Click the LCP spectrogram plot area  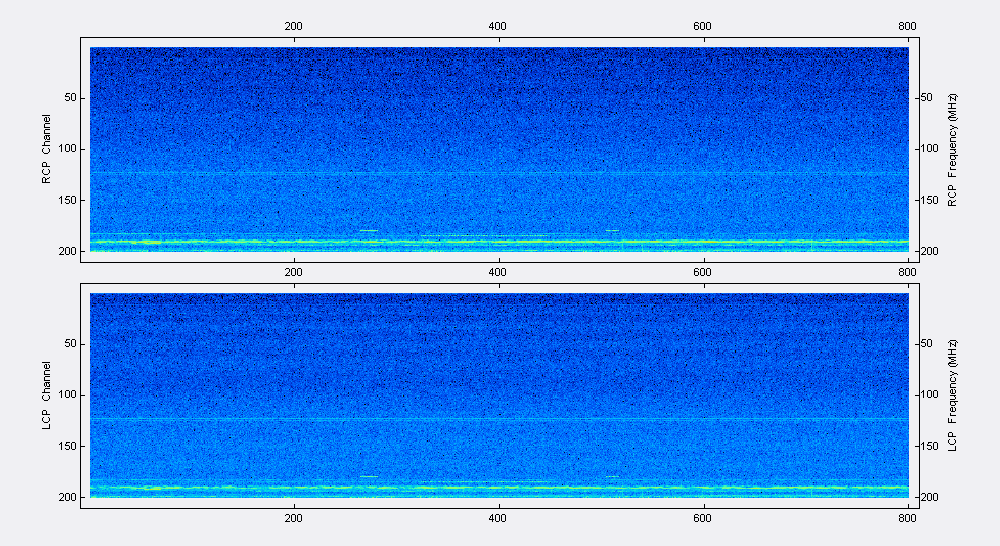pos(499,395)
